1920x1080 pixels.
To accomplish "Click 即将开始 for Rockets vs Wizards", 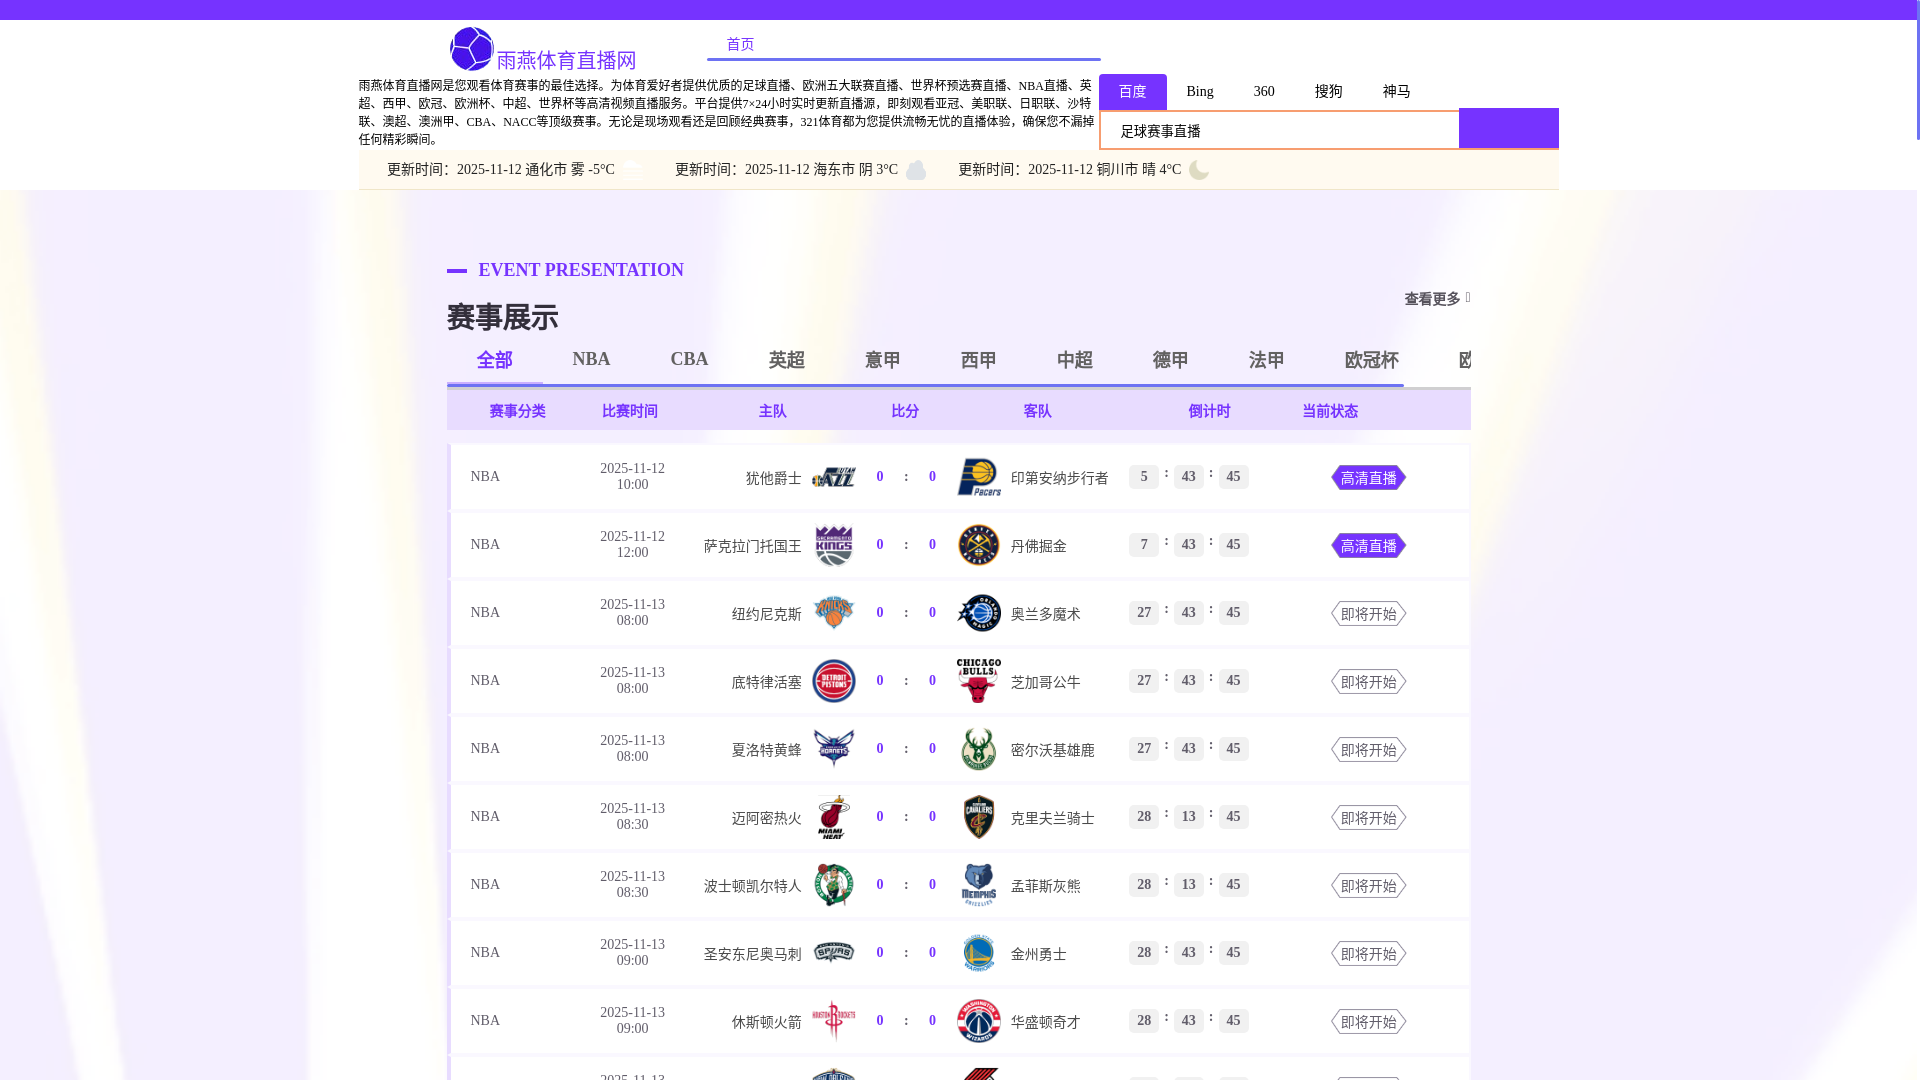I will click(1369, 1022).
